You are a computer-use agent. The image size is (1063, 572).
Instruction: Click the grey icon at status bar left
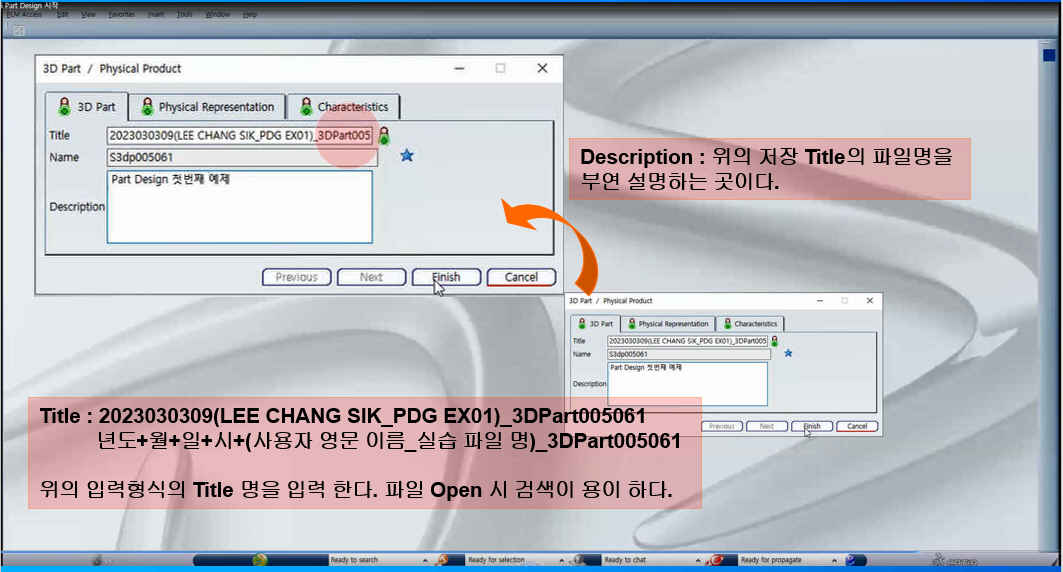point(98,560)
